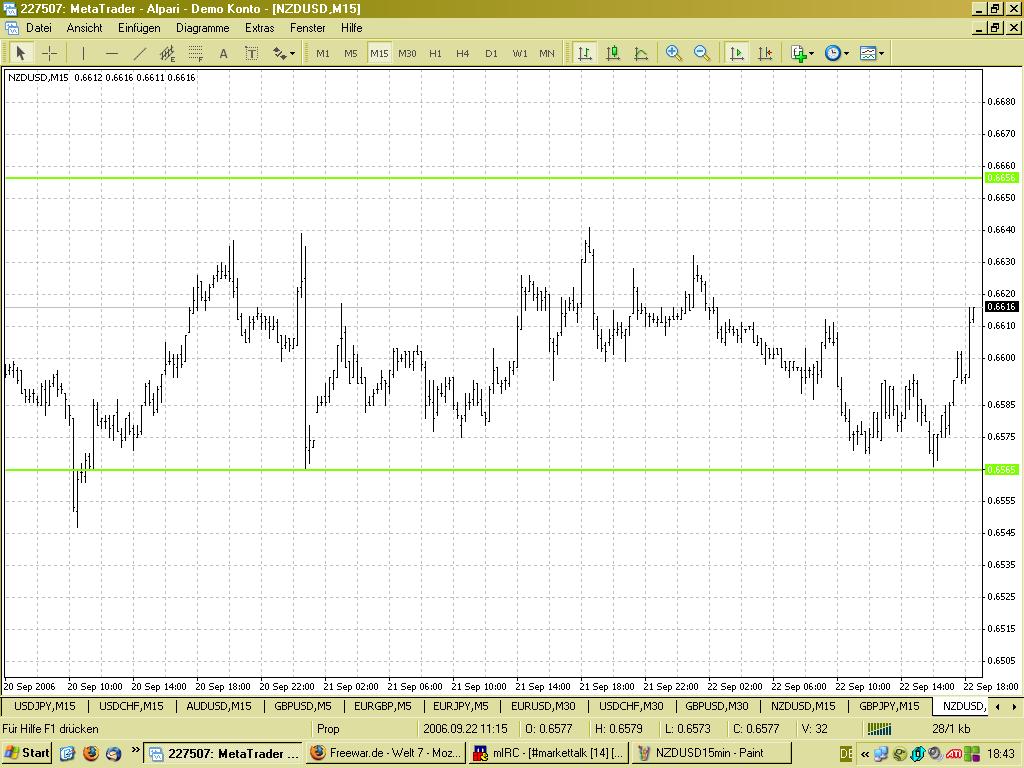The height and width of the screenshot is (768, 1024).
Task: Switch timeframe to H1
Action: [435, 53]
